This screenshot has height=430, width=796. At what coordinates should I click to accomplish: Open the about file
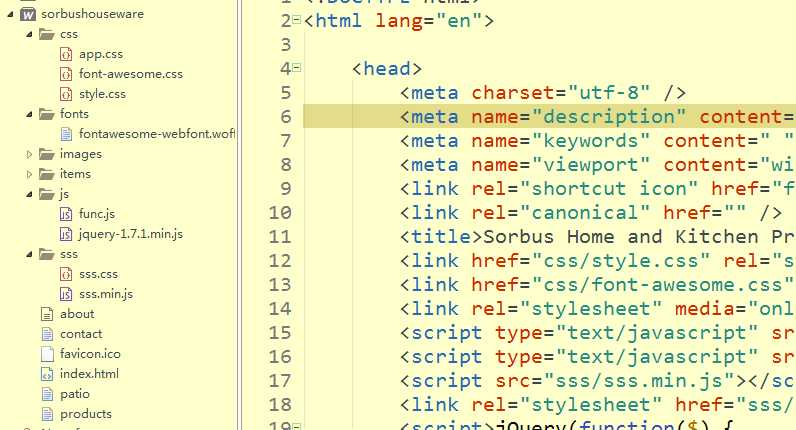77,314
